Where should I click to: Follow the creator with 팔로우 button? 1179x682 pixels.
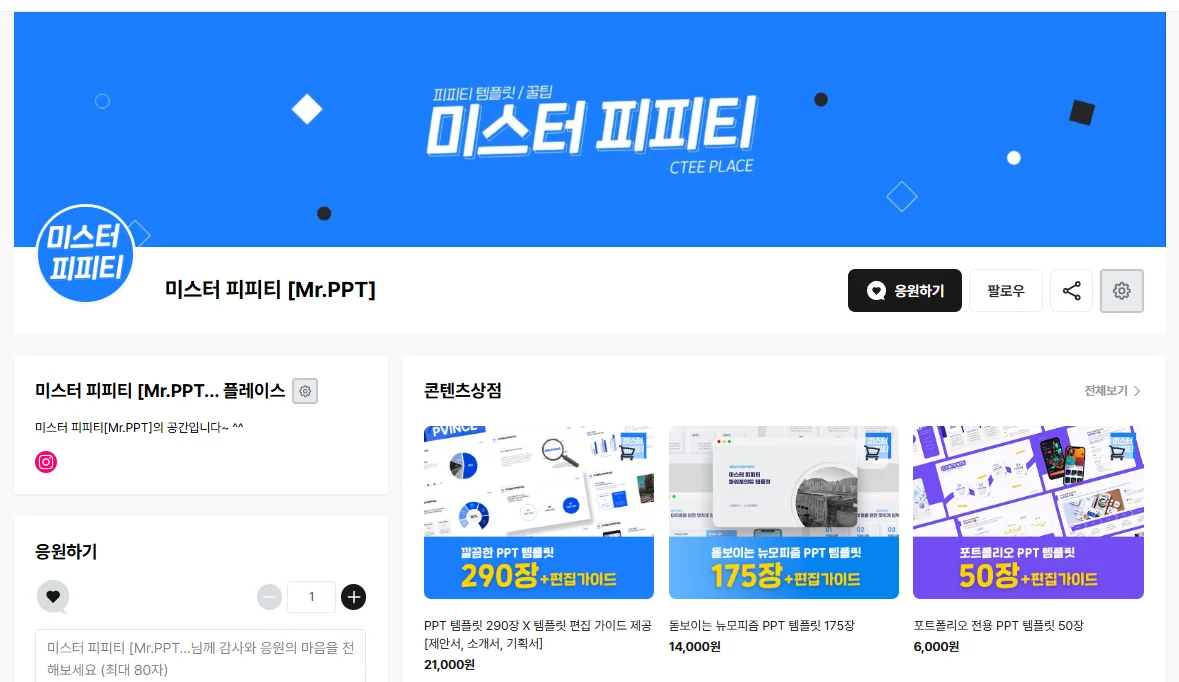[x=1005, y=290]
